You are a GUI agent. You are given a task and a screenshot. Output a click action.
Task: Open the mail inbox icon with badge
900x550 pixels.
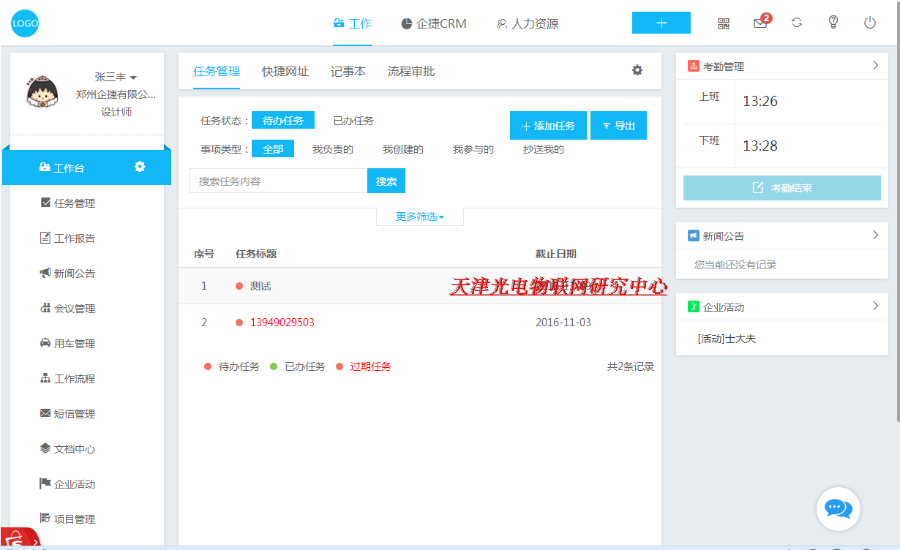point(761,24)
